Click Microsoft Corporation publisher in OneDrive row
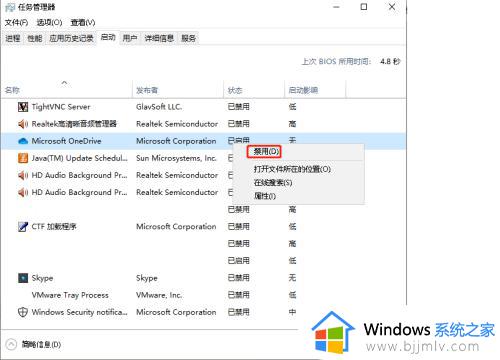 tap(176, 141)
